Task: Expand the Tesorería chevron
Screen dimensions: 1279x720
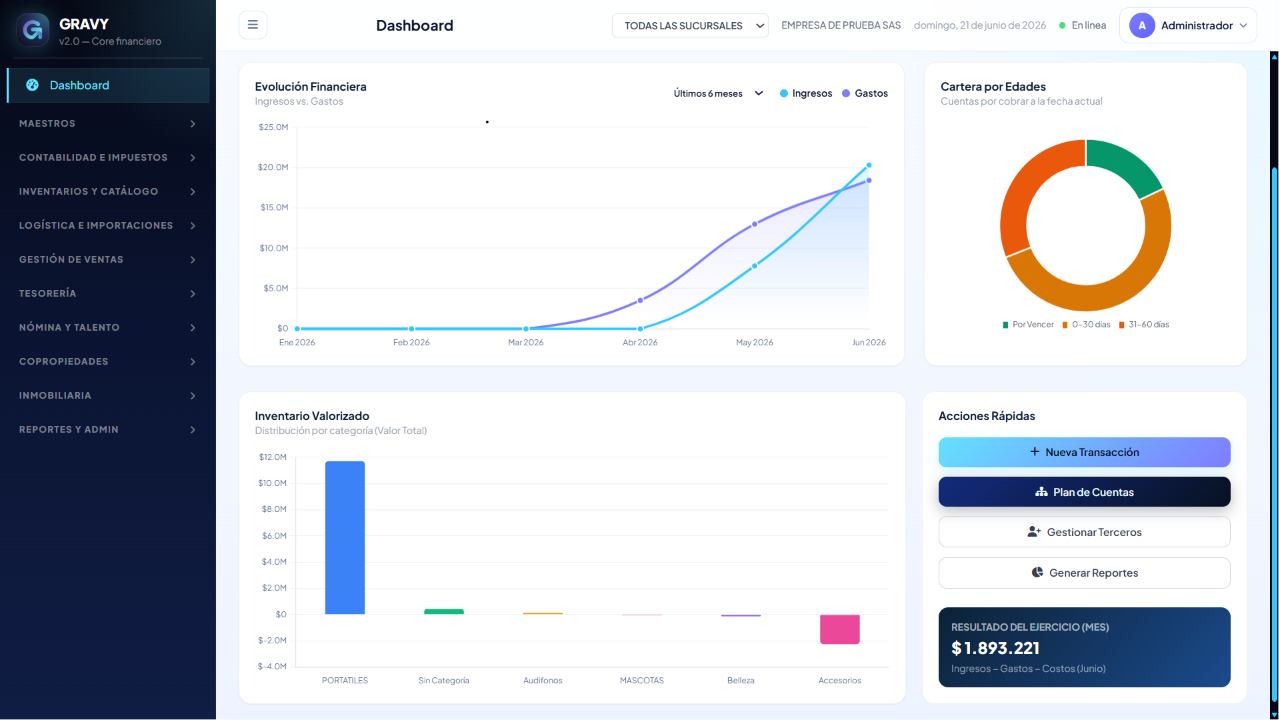Action: 193,293
